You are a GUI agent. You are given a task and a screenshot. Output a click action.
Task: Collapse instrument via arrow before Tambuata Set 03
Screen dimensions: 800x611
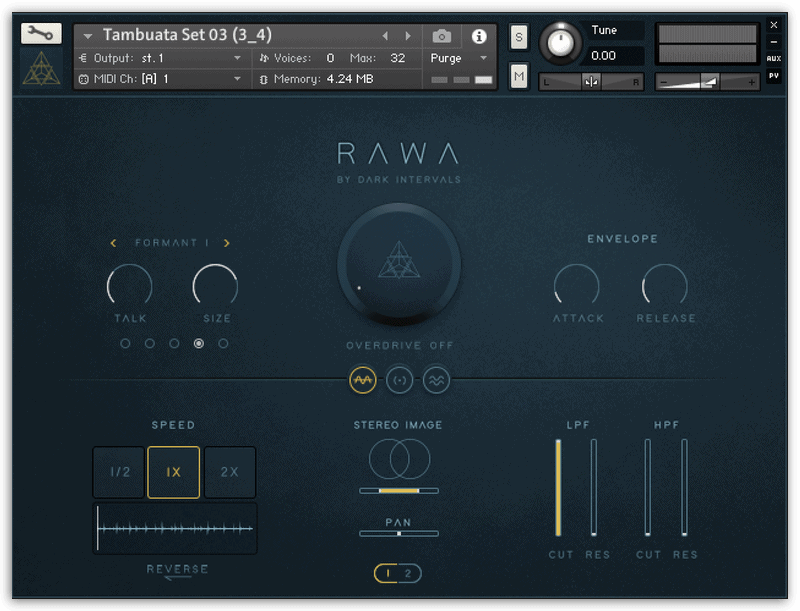click(x=87, y=36)
